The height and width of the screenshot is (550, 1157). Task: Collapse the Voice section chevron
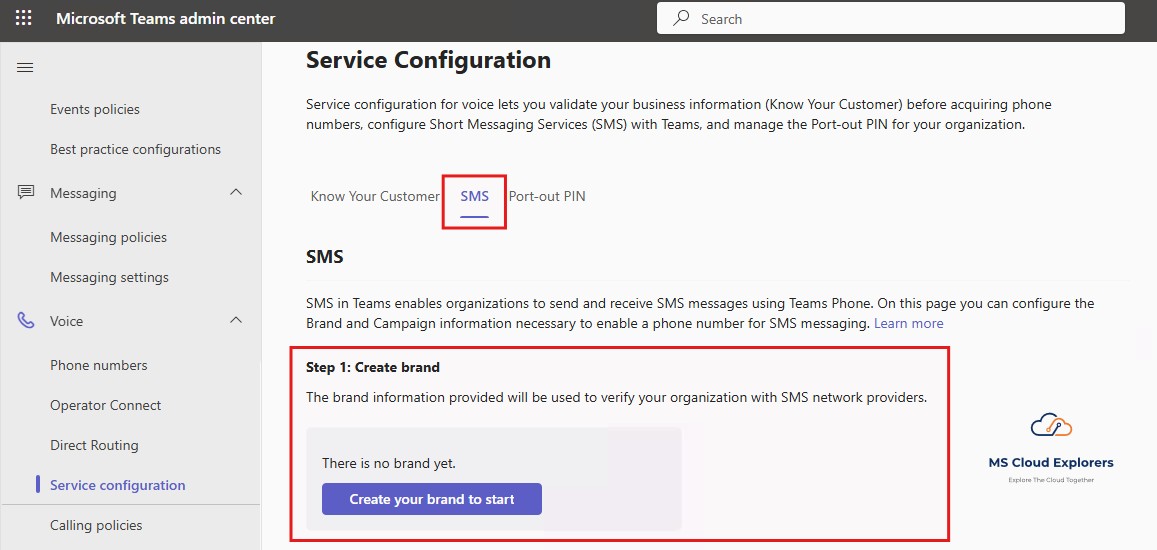(236, 320)
